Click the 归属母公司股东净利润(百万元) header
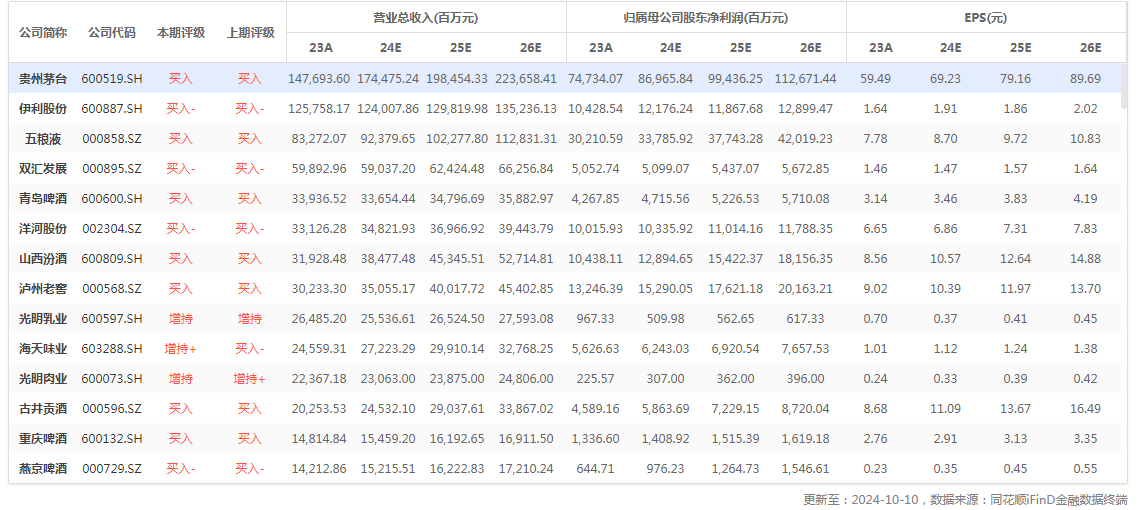1147x510 pixels. click(x=706, y=18)
